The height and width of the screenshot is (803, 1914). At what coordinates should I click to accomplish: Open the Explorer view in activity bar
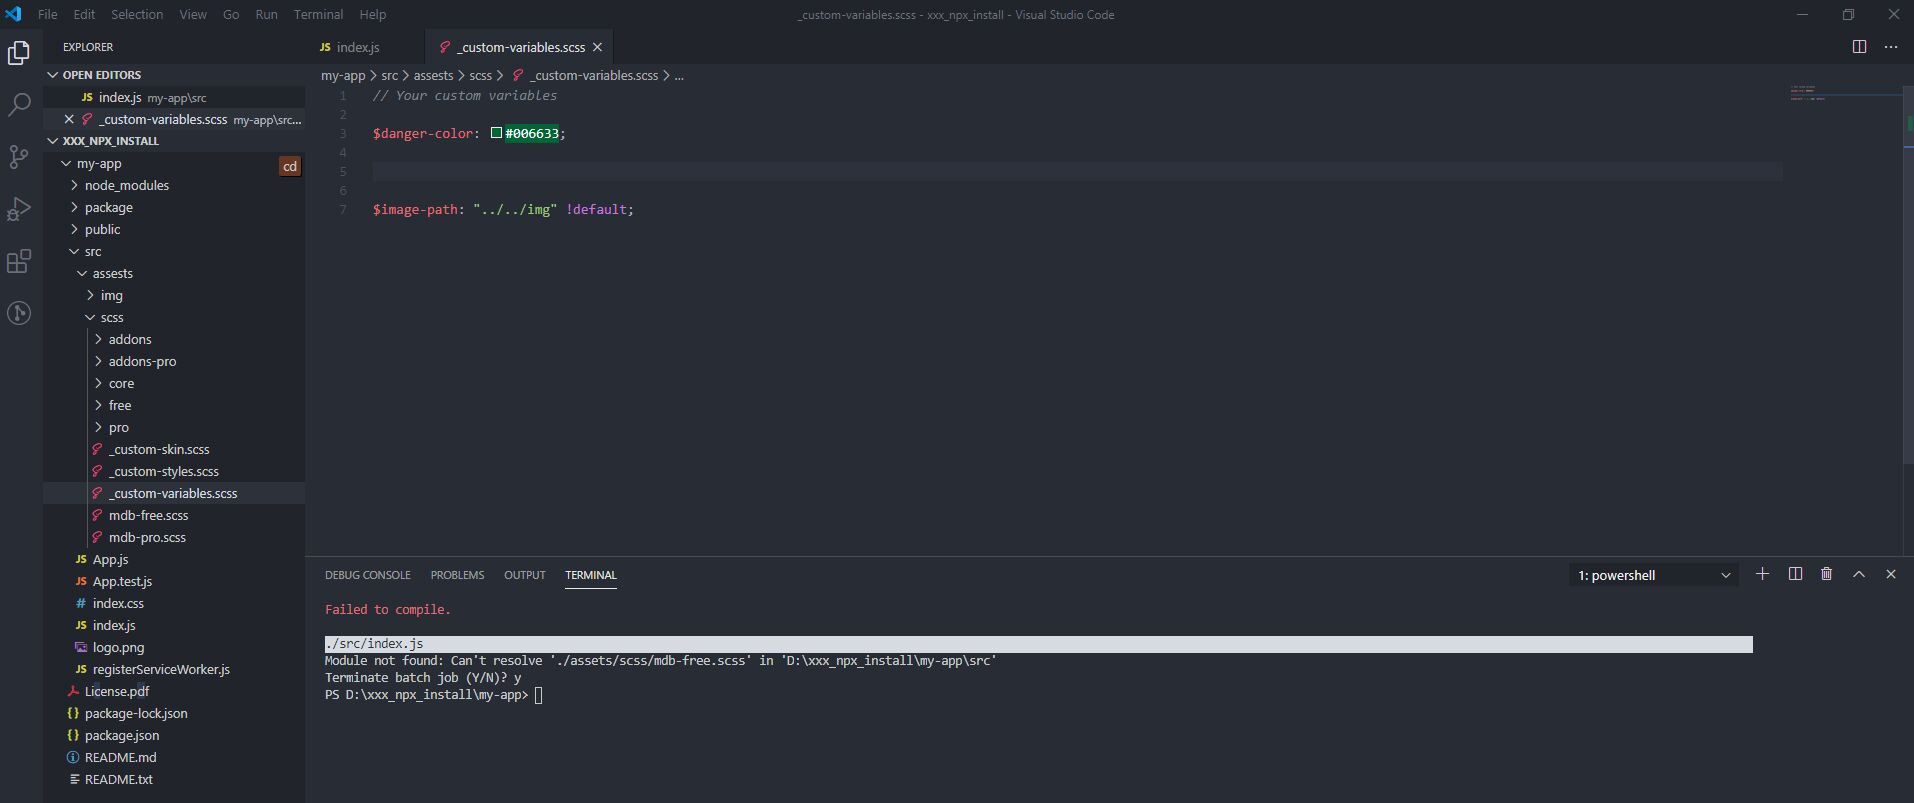click(x=19, y=52)
